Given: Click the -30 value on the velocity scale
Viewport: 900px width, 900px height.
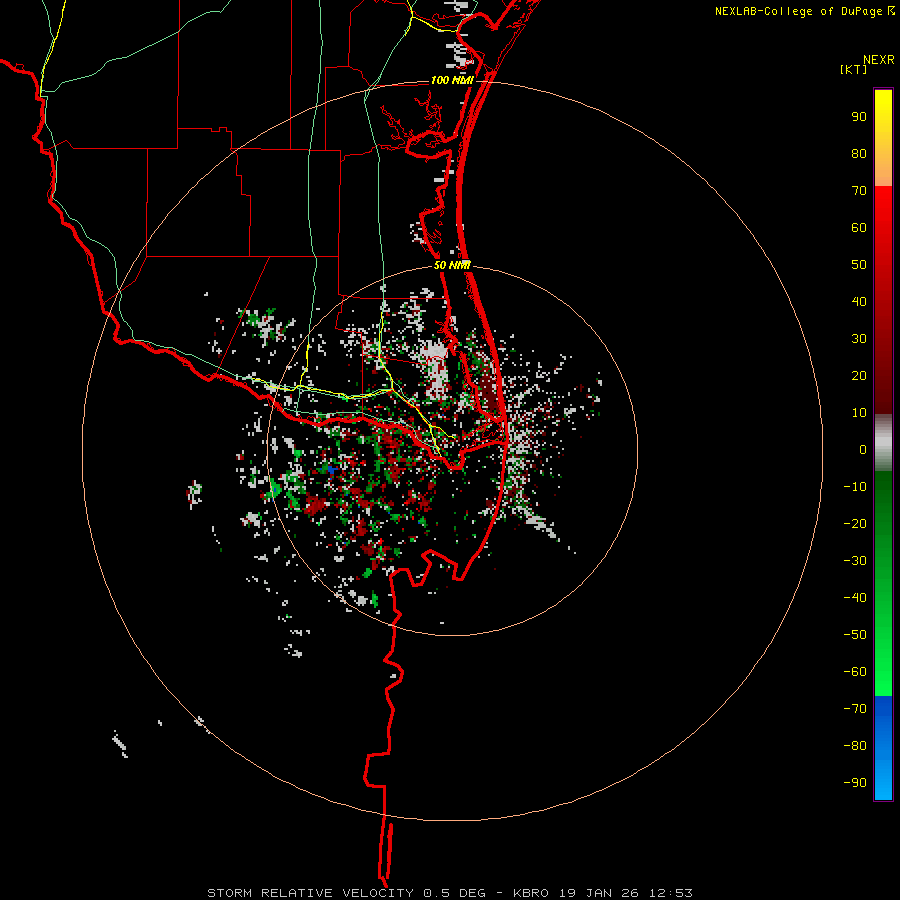Looking at the screenshot, I should point(855,561).
